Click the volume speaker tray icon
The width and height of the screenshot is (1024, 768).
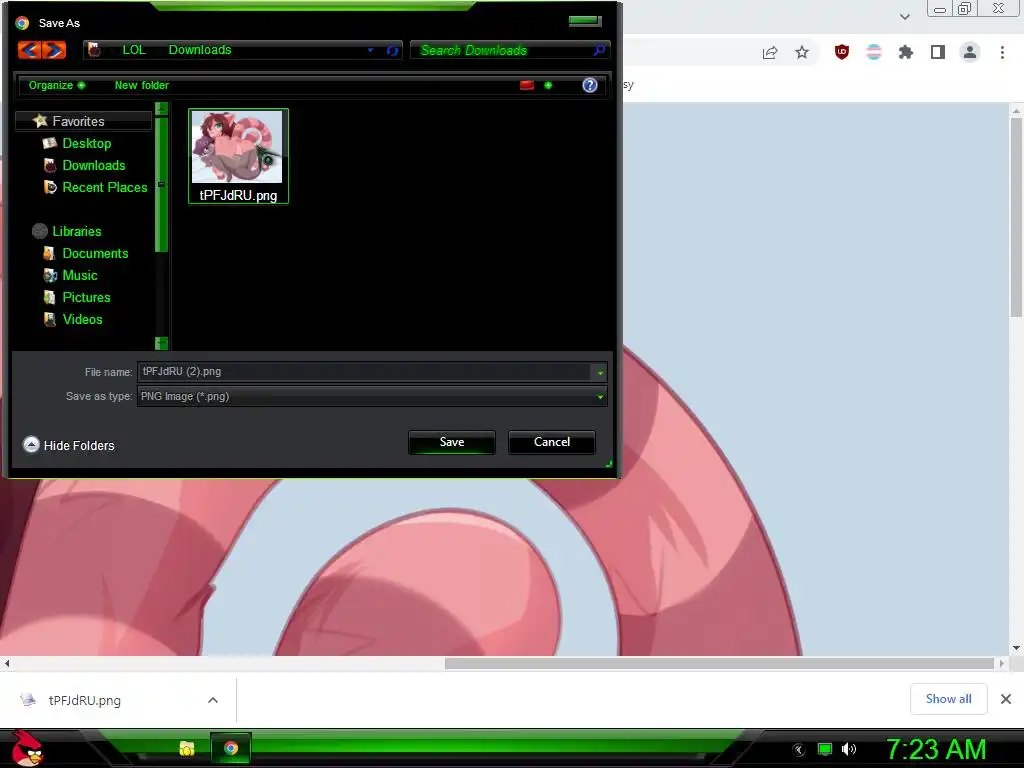[849, 749]
